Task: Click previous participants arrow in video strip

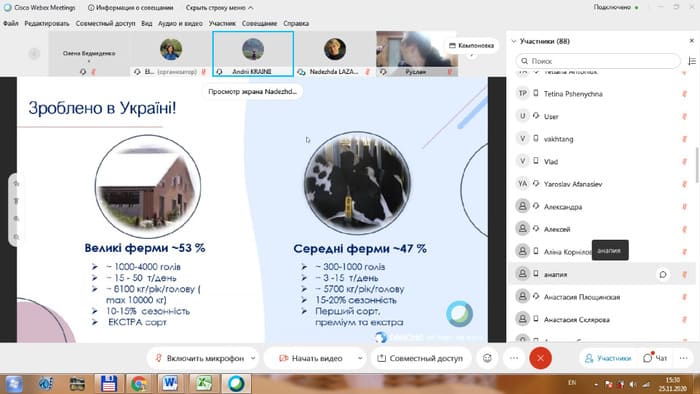Action: point(34,54)
